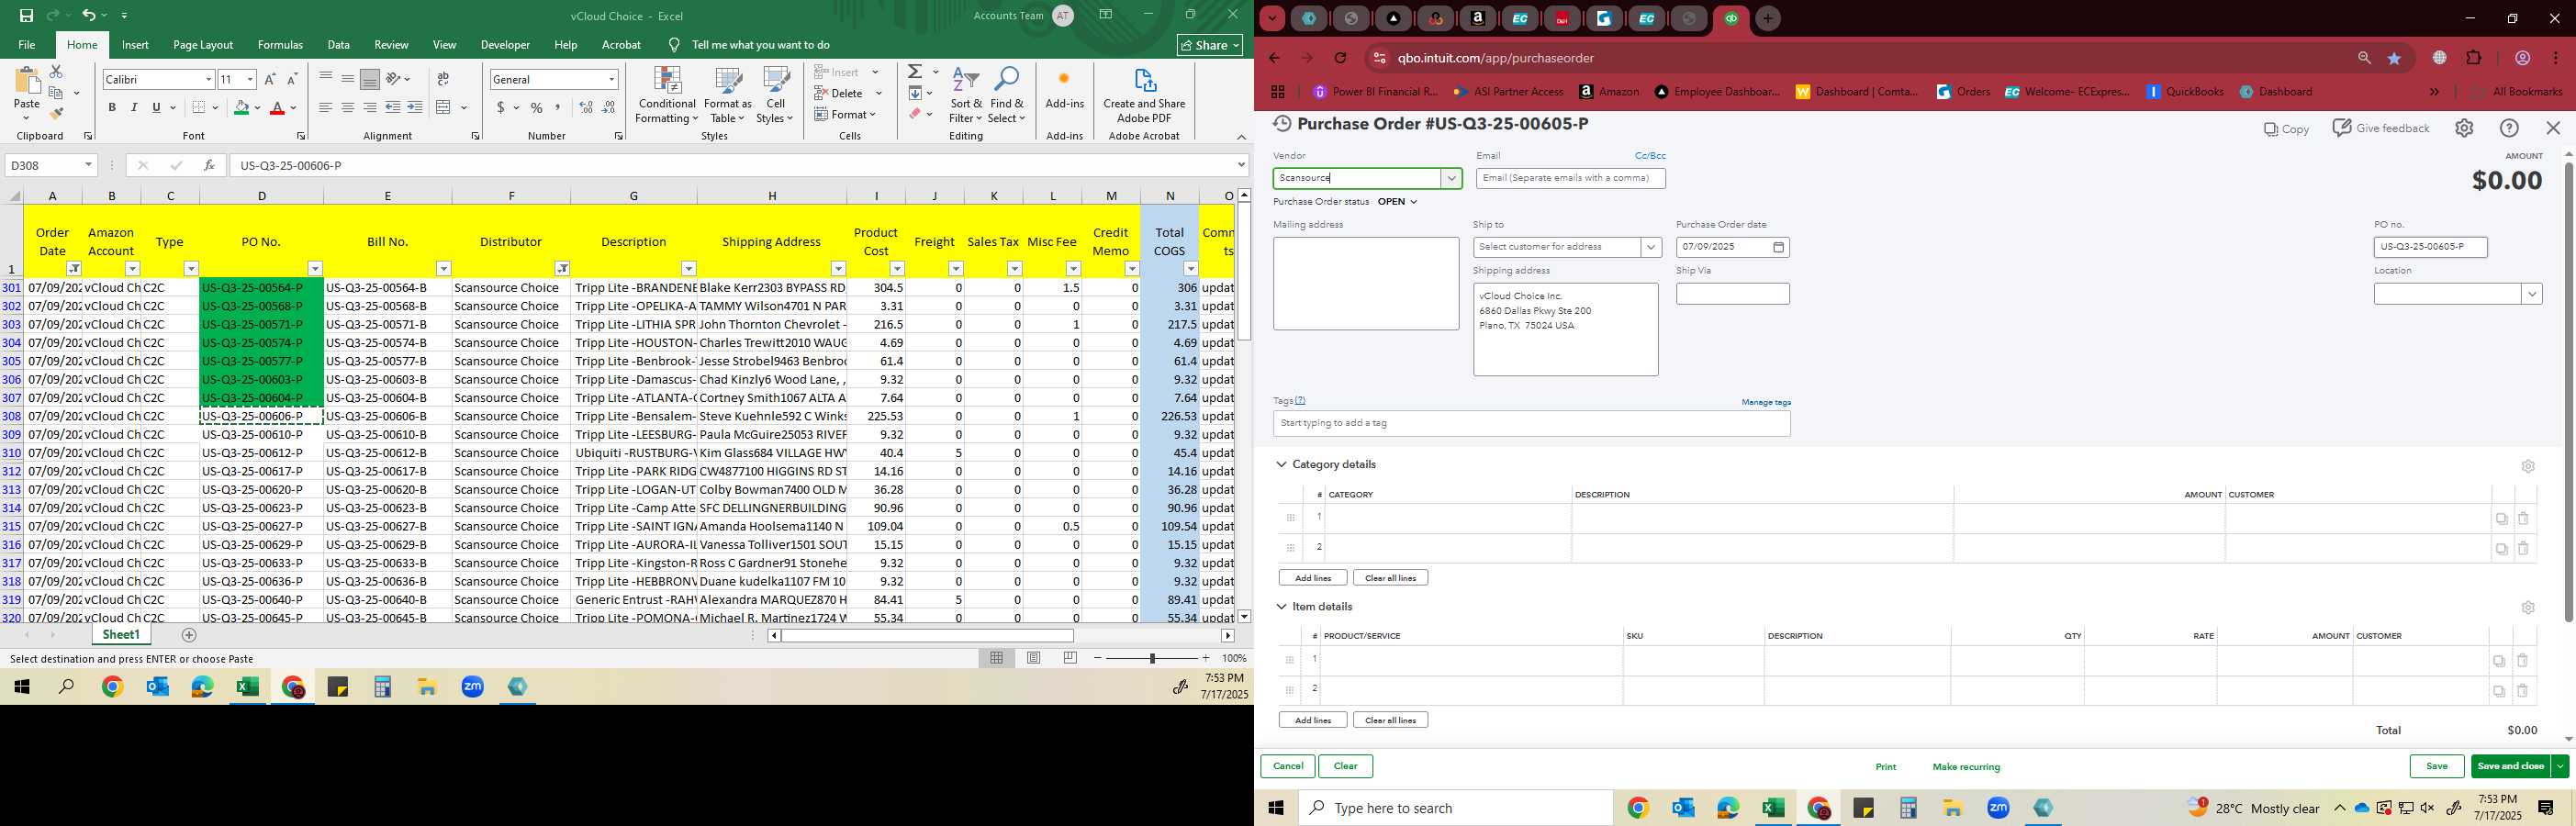The image size is (2576, 826).
Task: Open Save and close dropdown arrow
Action: coord(2559,766)
